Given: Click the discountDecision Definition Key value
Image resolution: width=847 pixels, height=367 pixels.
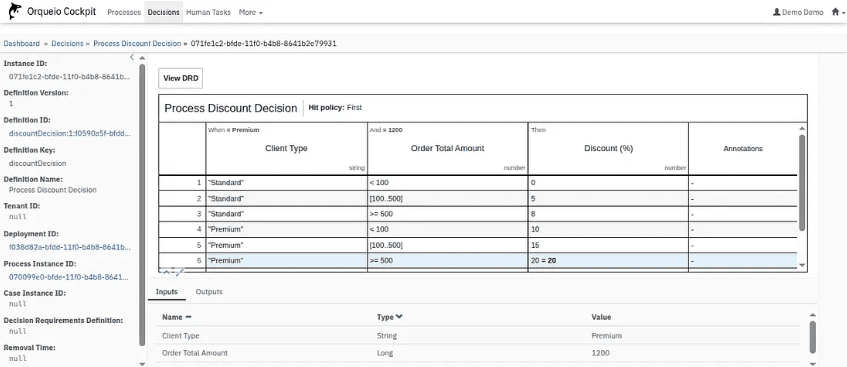Looking at the screenshot, I should click(x=38, y=163).
